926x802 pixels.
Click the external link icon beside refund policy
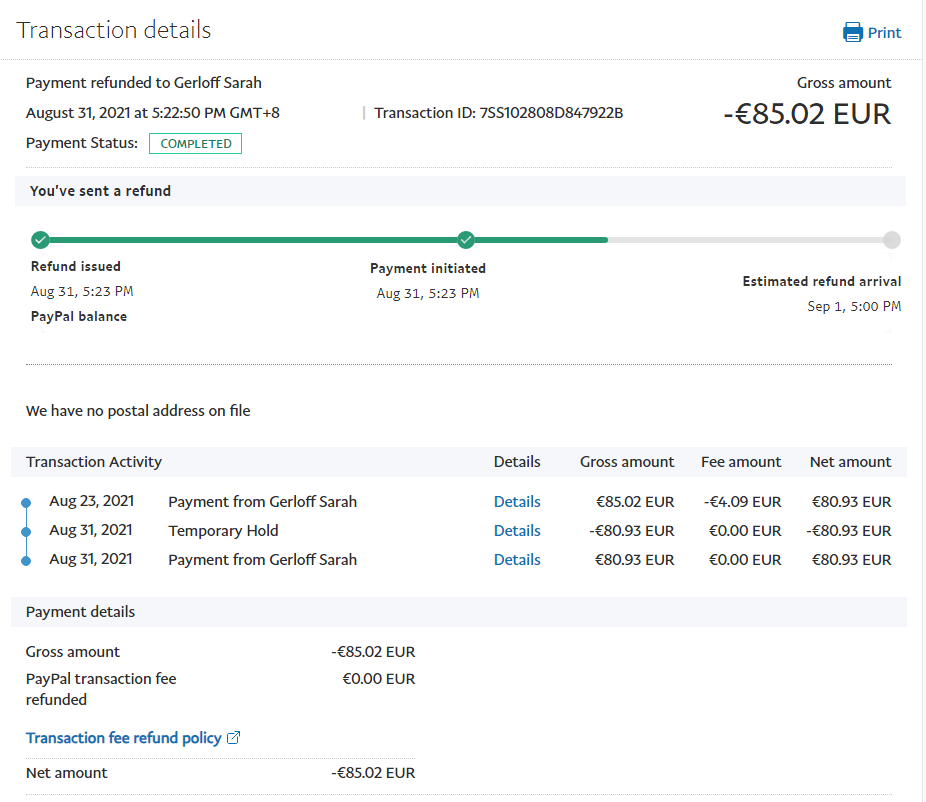(234, 738)
